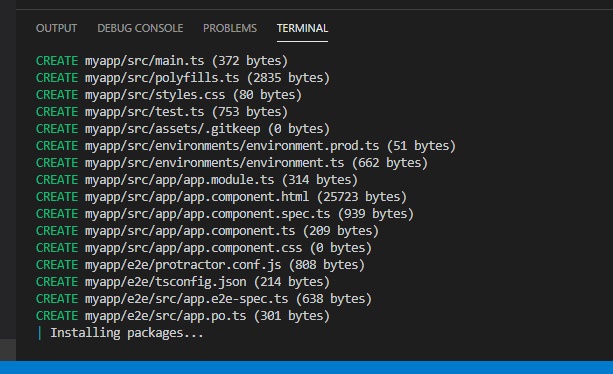
Task: Open the app.module.ts file path
Action: click(179, 180)
